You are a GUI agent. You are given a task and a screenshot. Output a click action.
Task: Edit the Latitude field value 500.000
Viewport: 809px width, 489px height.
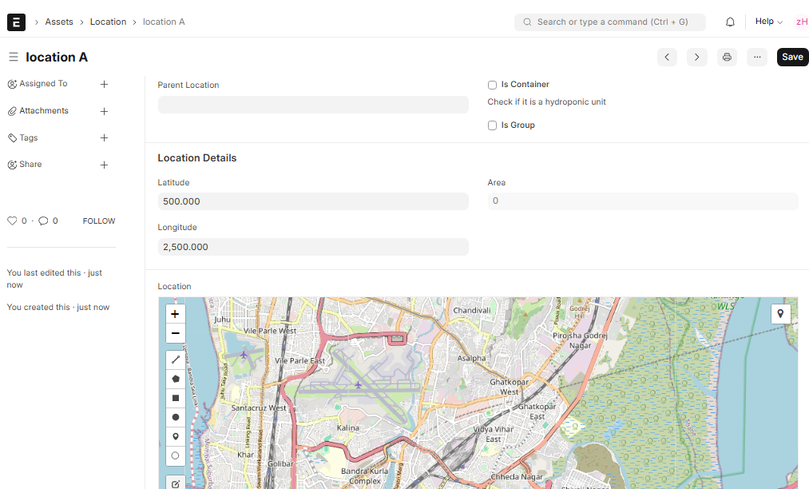pyautogui.click(x=313, y=202)
